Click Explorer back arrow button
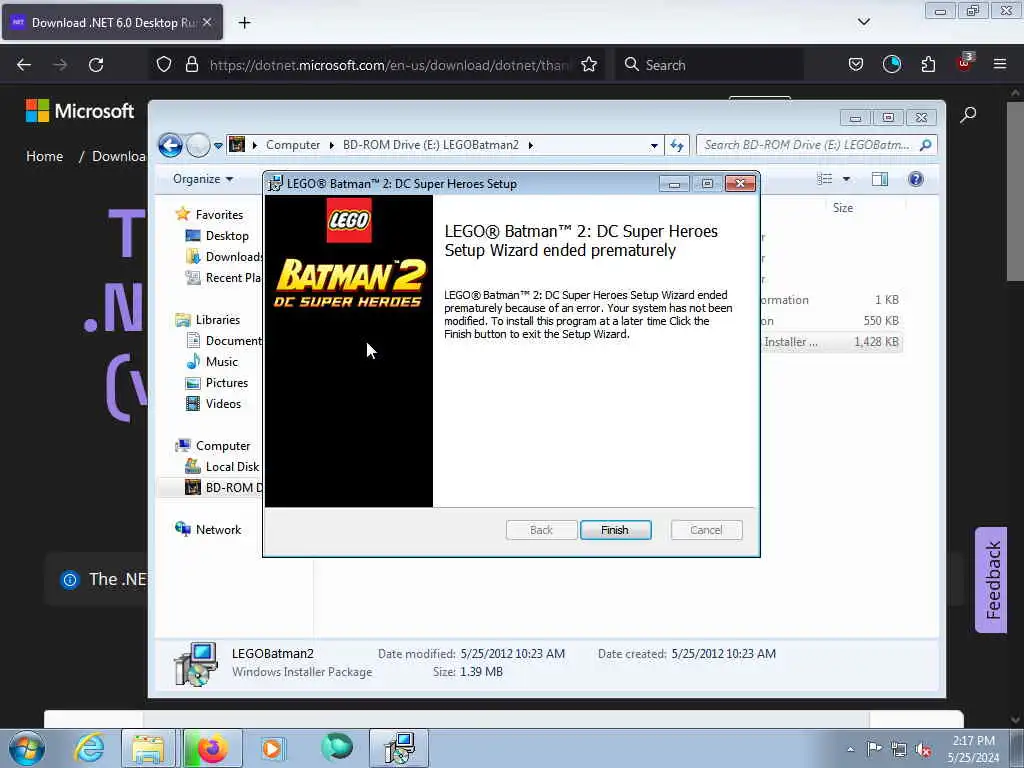 pyautogui.click(x=170, y=145)
